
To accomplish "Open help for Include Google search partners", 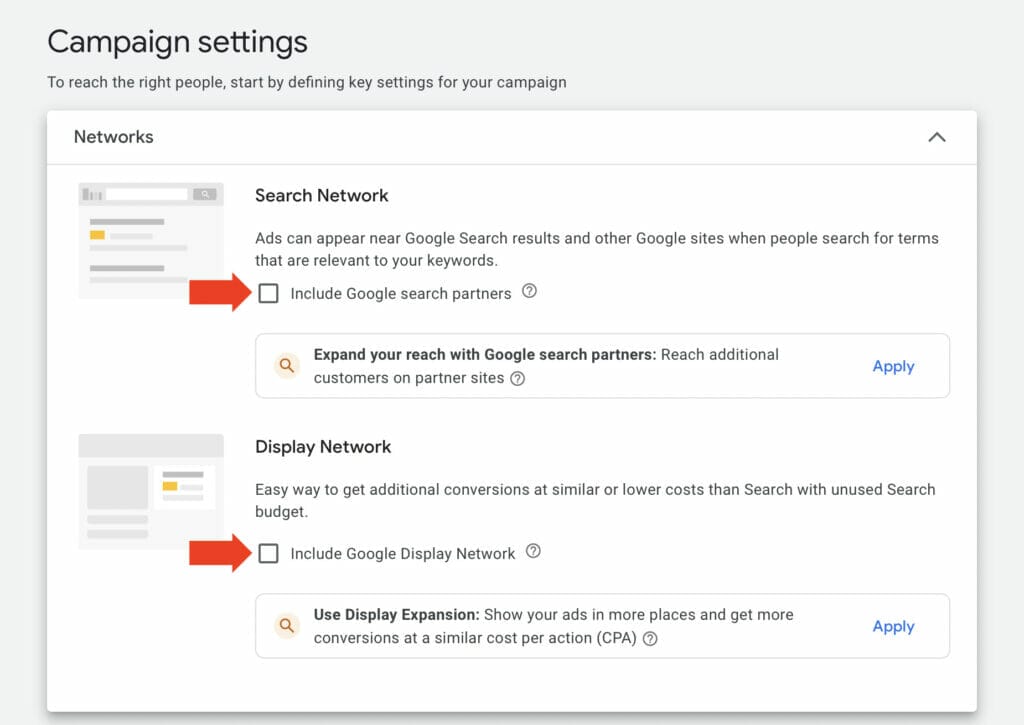I will (530, 292).
